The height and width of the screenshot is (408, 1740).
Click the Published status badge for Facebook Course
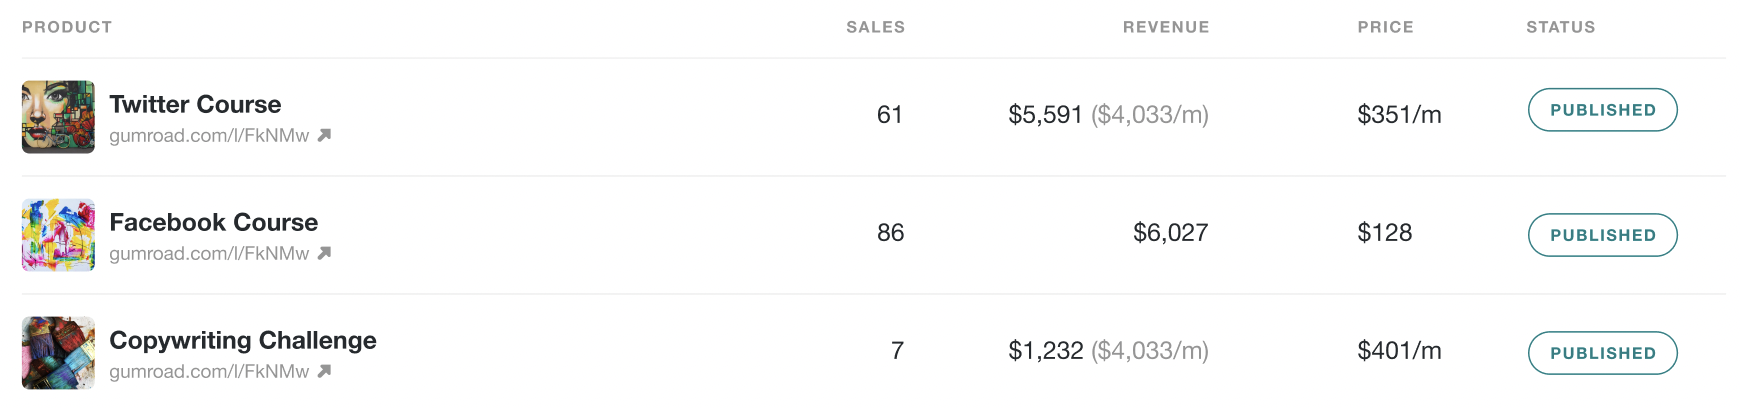(x=1602, y=235)
